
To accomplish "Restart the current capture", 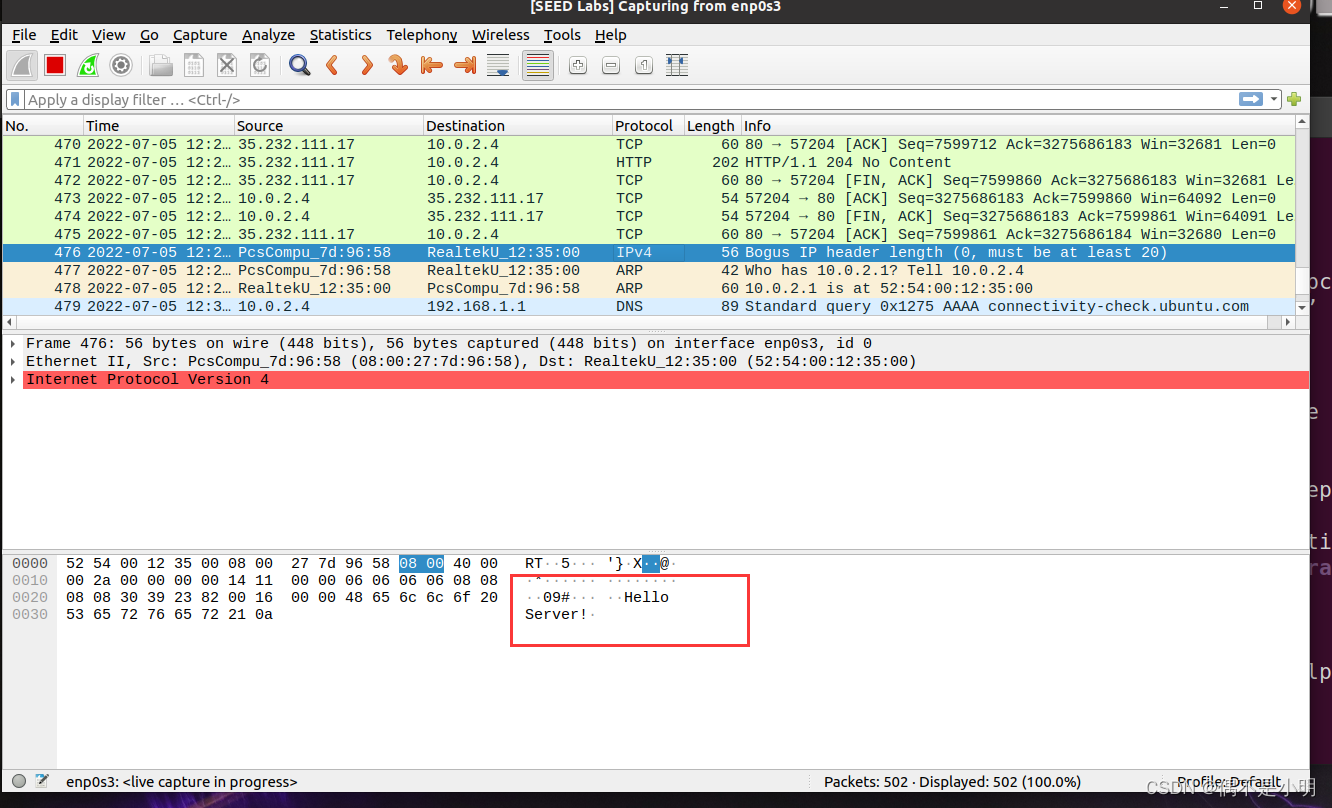I will coord(88,64).
